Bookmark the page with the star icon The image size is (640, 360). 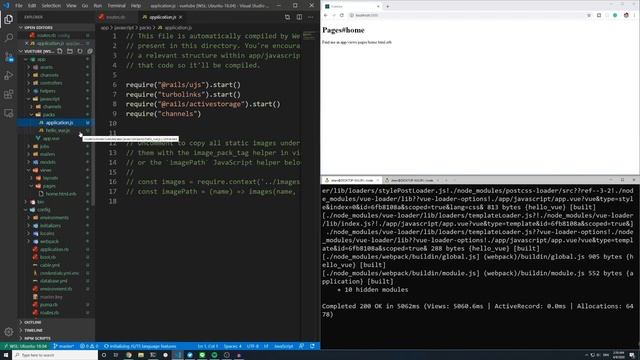pyautogui.click(x=589, y=15)
